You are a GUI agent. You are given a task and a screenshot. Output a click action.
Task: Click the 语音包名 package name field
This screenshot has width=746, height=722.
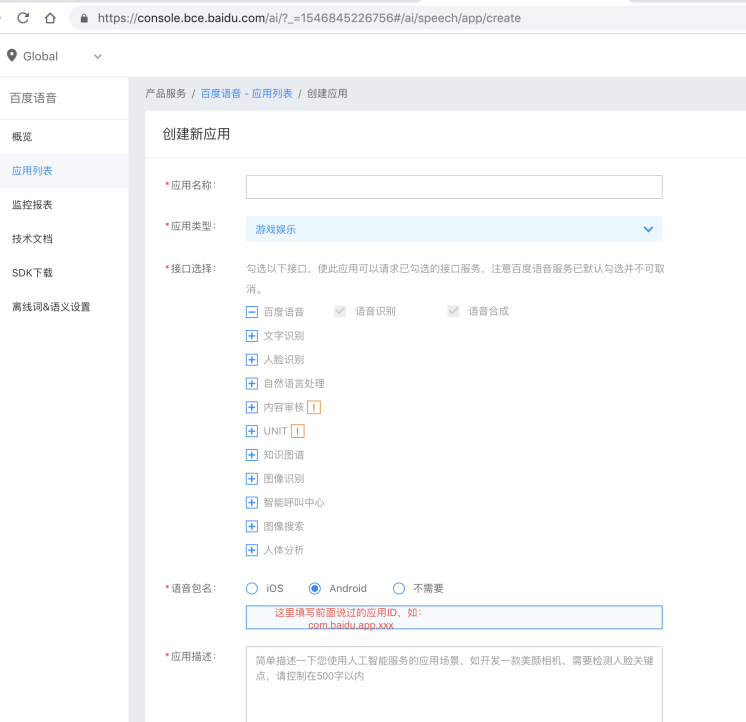(454, 617)
